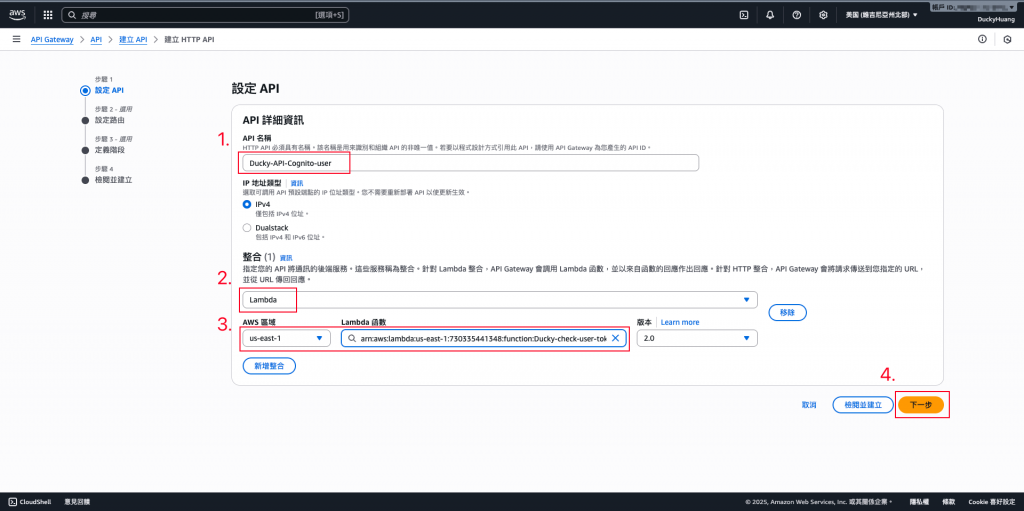
Task: Open the clock-style icon at far right
Action: 1007,40
